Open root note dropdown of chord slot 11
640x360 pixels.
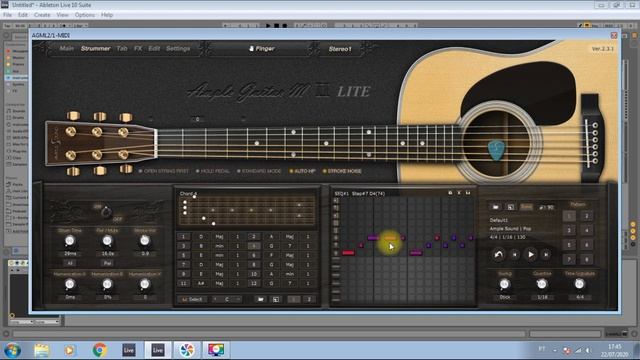pos(201,283)
